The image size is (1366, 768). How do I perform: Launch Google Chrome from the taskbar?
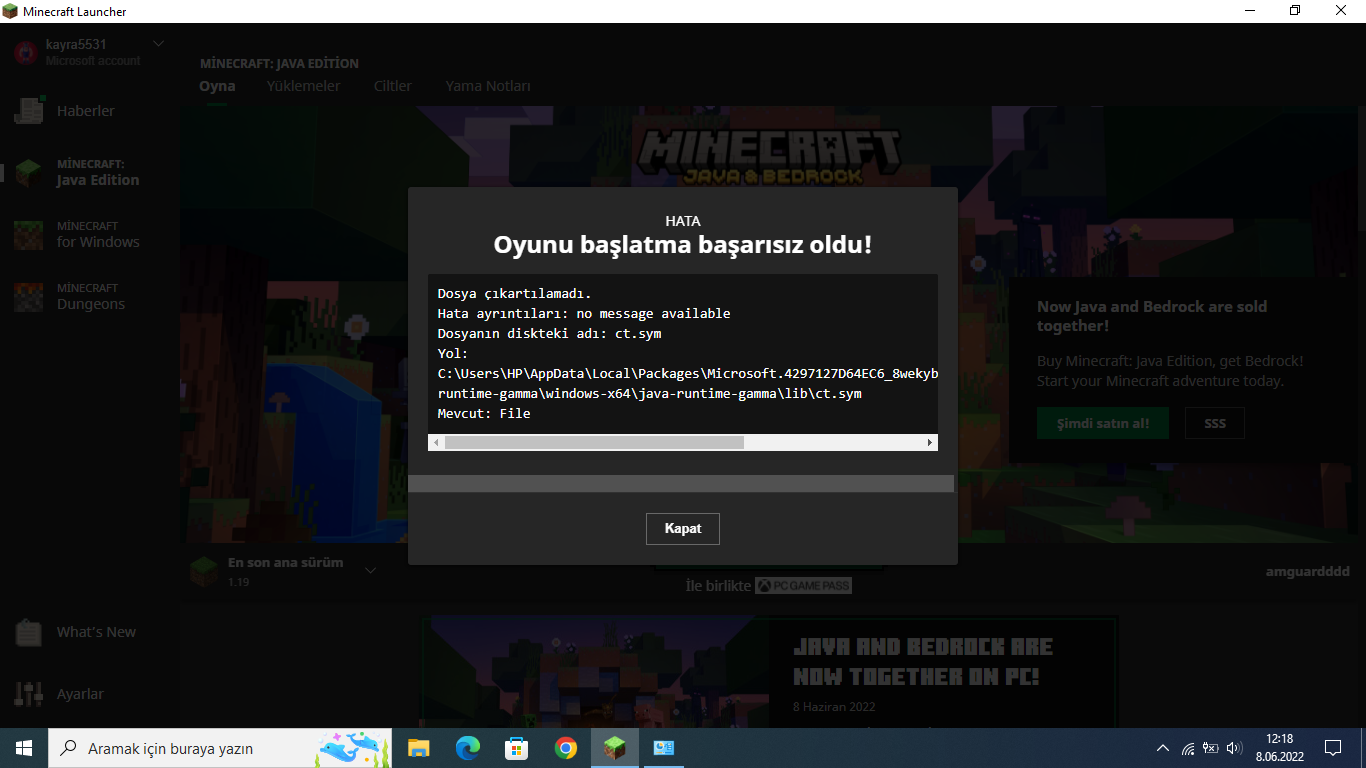[x=565, y=748]
